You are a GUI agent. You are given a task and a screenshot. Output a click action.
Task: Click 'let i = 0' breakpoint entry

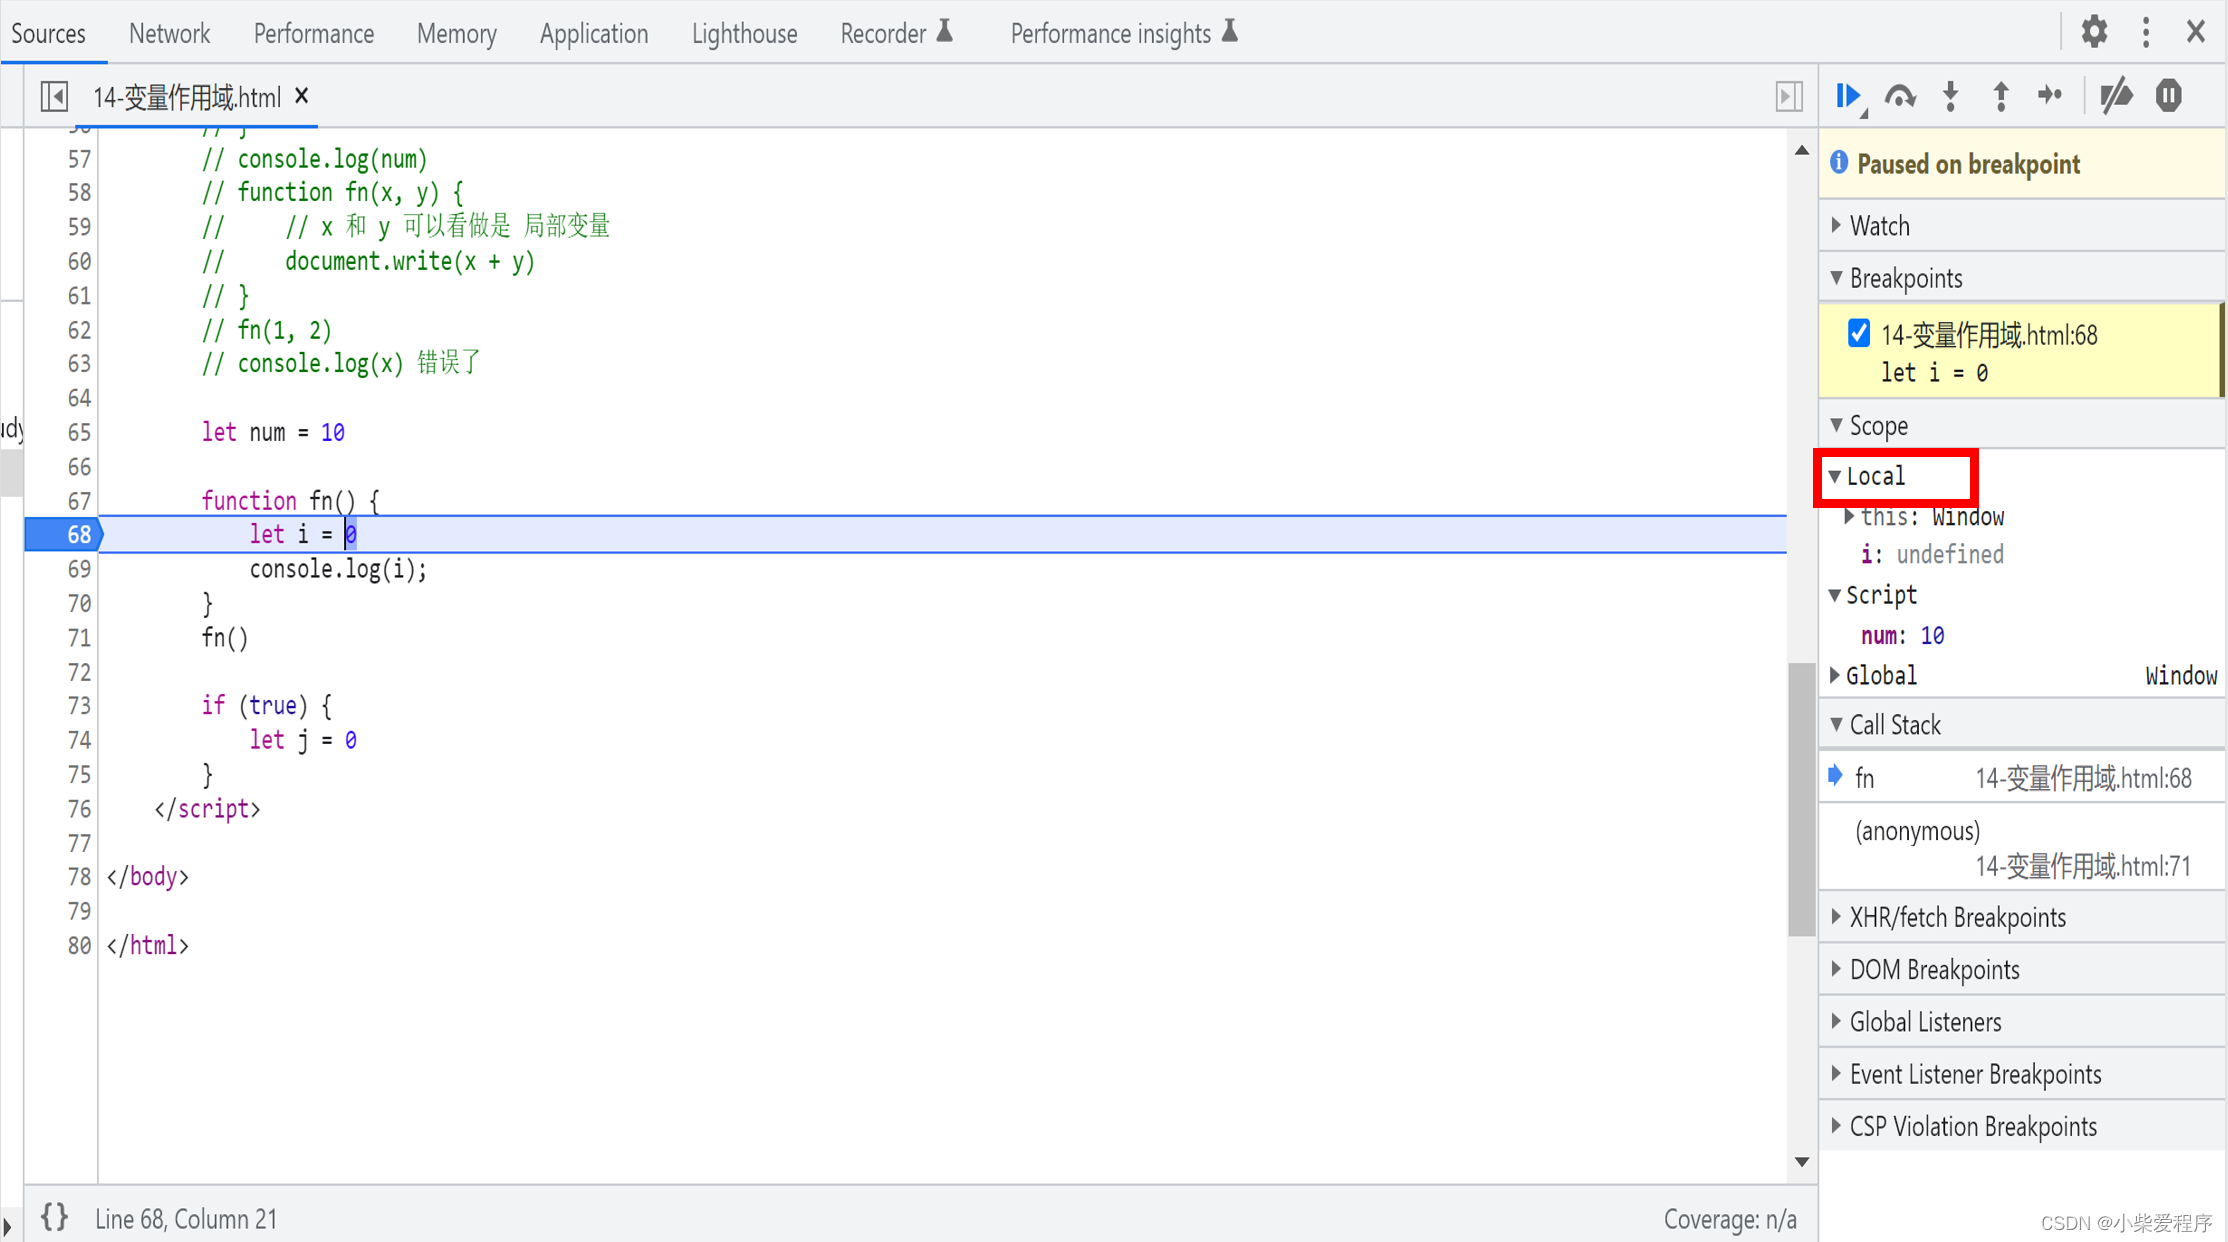coord(1934,373)
